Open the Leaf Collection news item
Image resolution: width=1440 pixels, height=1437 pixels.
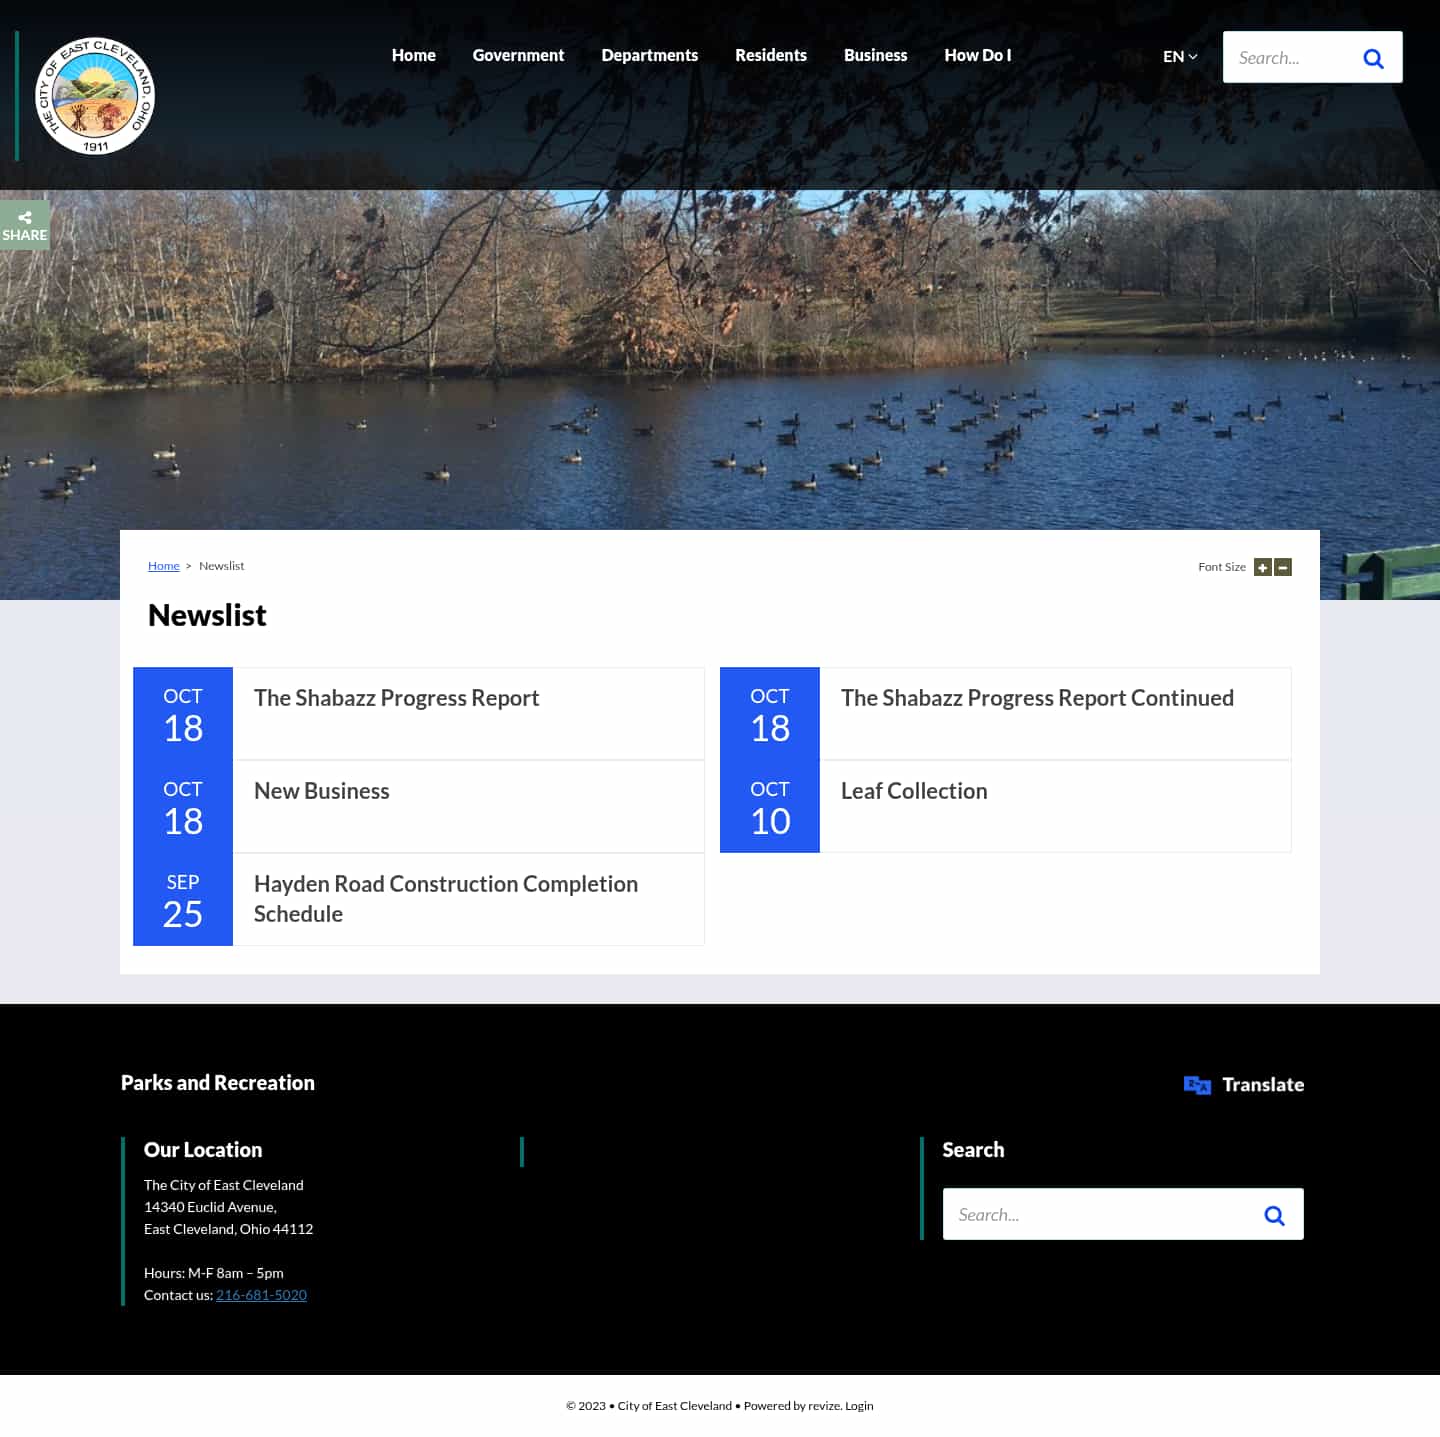pos(913,790)
